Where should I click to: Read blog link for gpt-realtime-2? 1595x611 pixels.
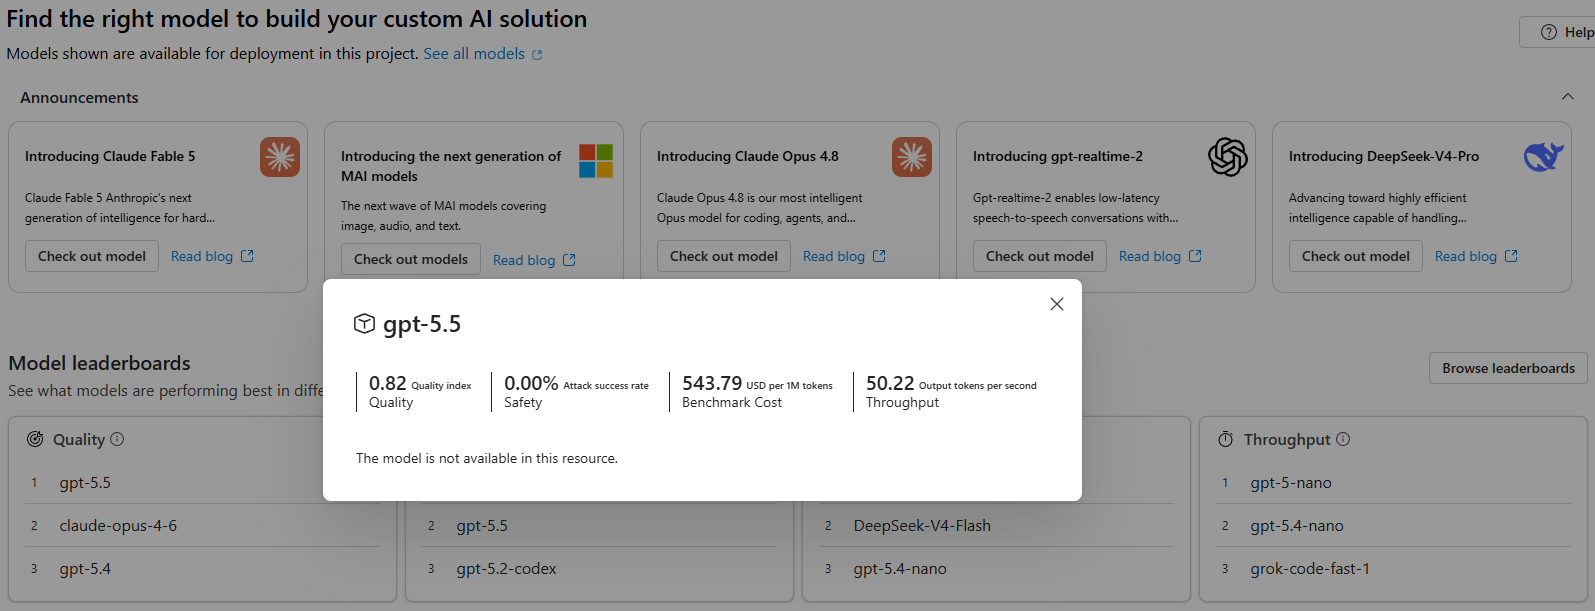[x=1150, y=256]
